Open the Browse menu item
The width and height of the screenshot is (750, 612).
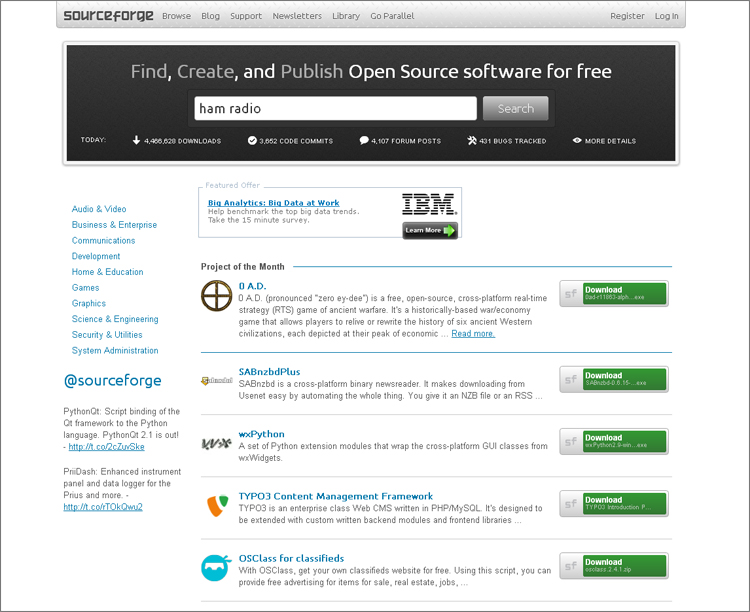coord(176,16)
